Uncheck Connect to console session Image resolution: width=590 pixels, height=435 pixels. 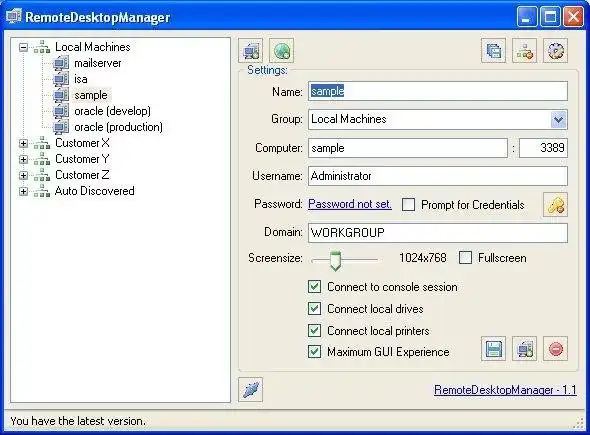[315, 287]
